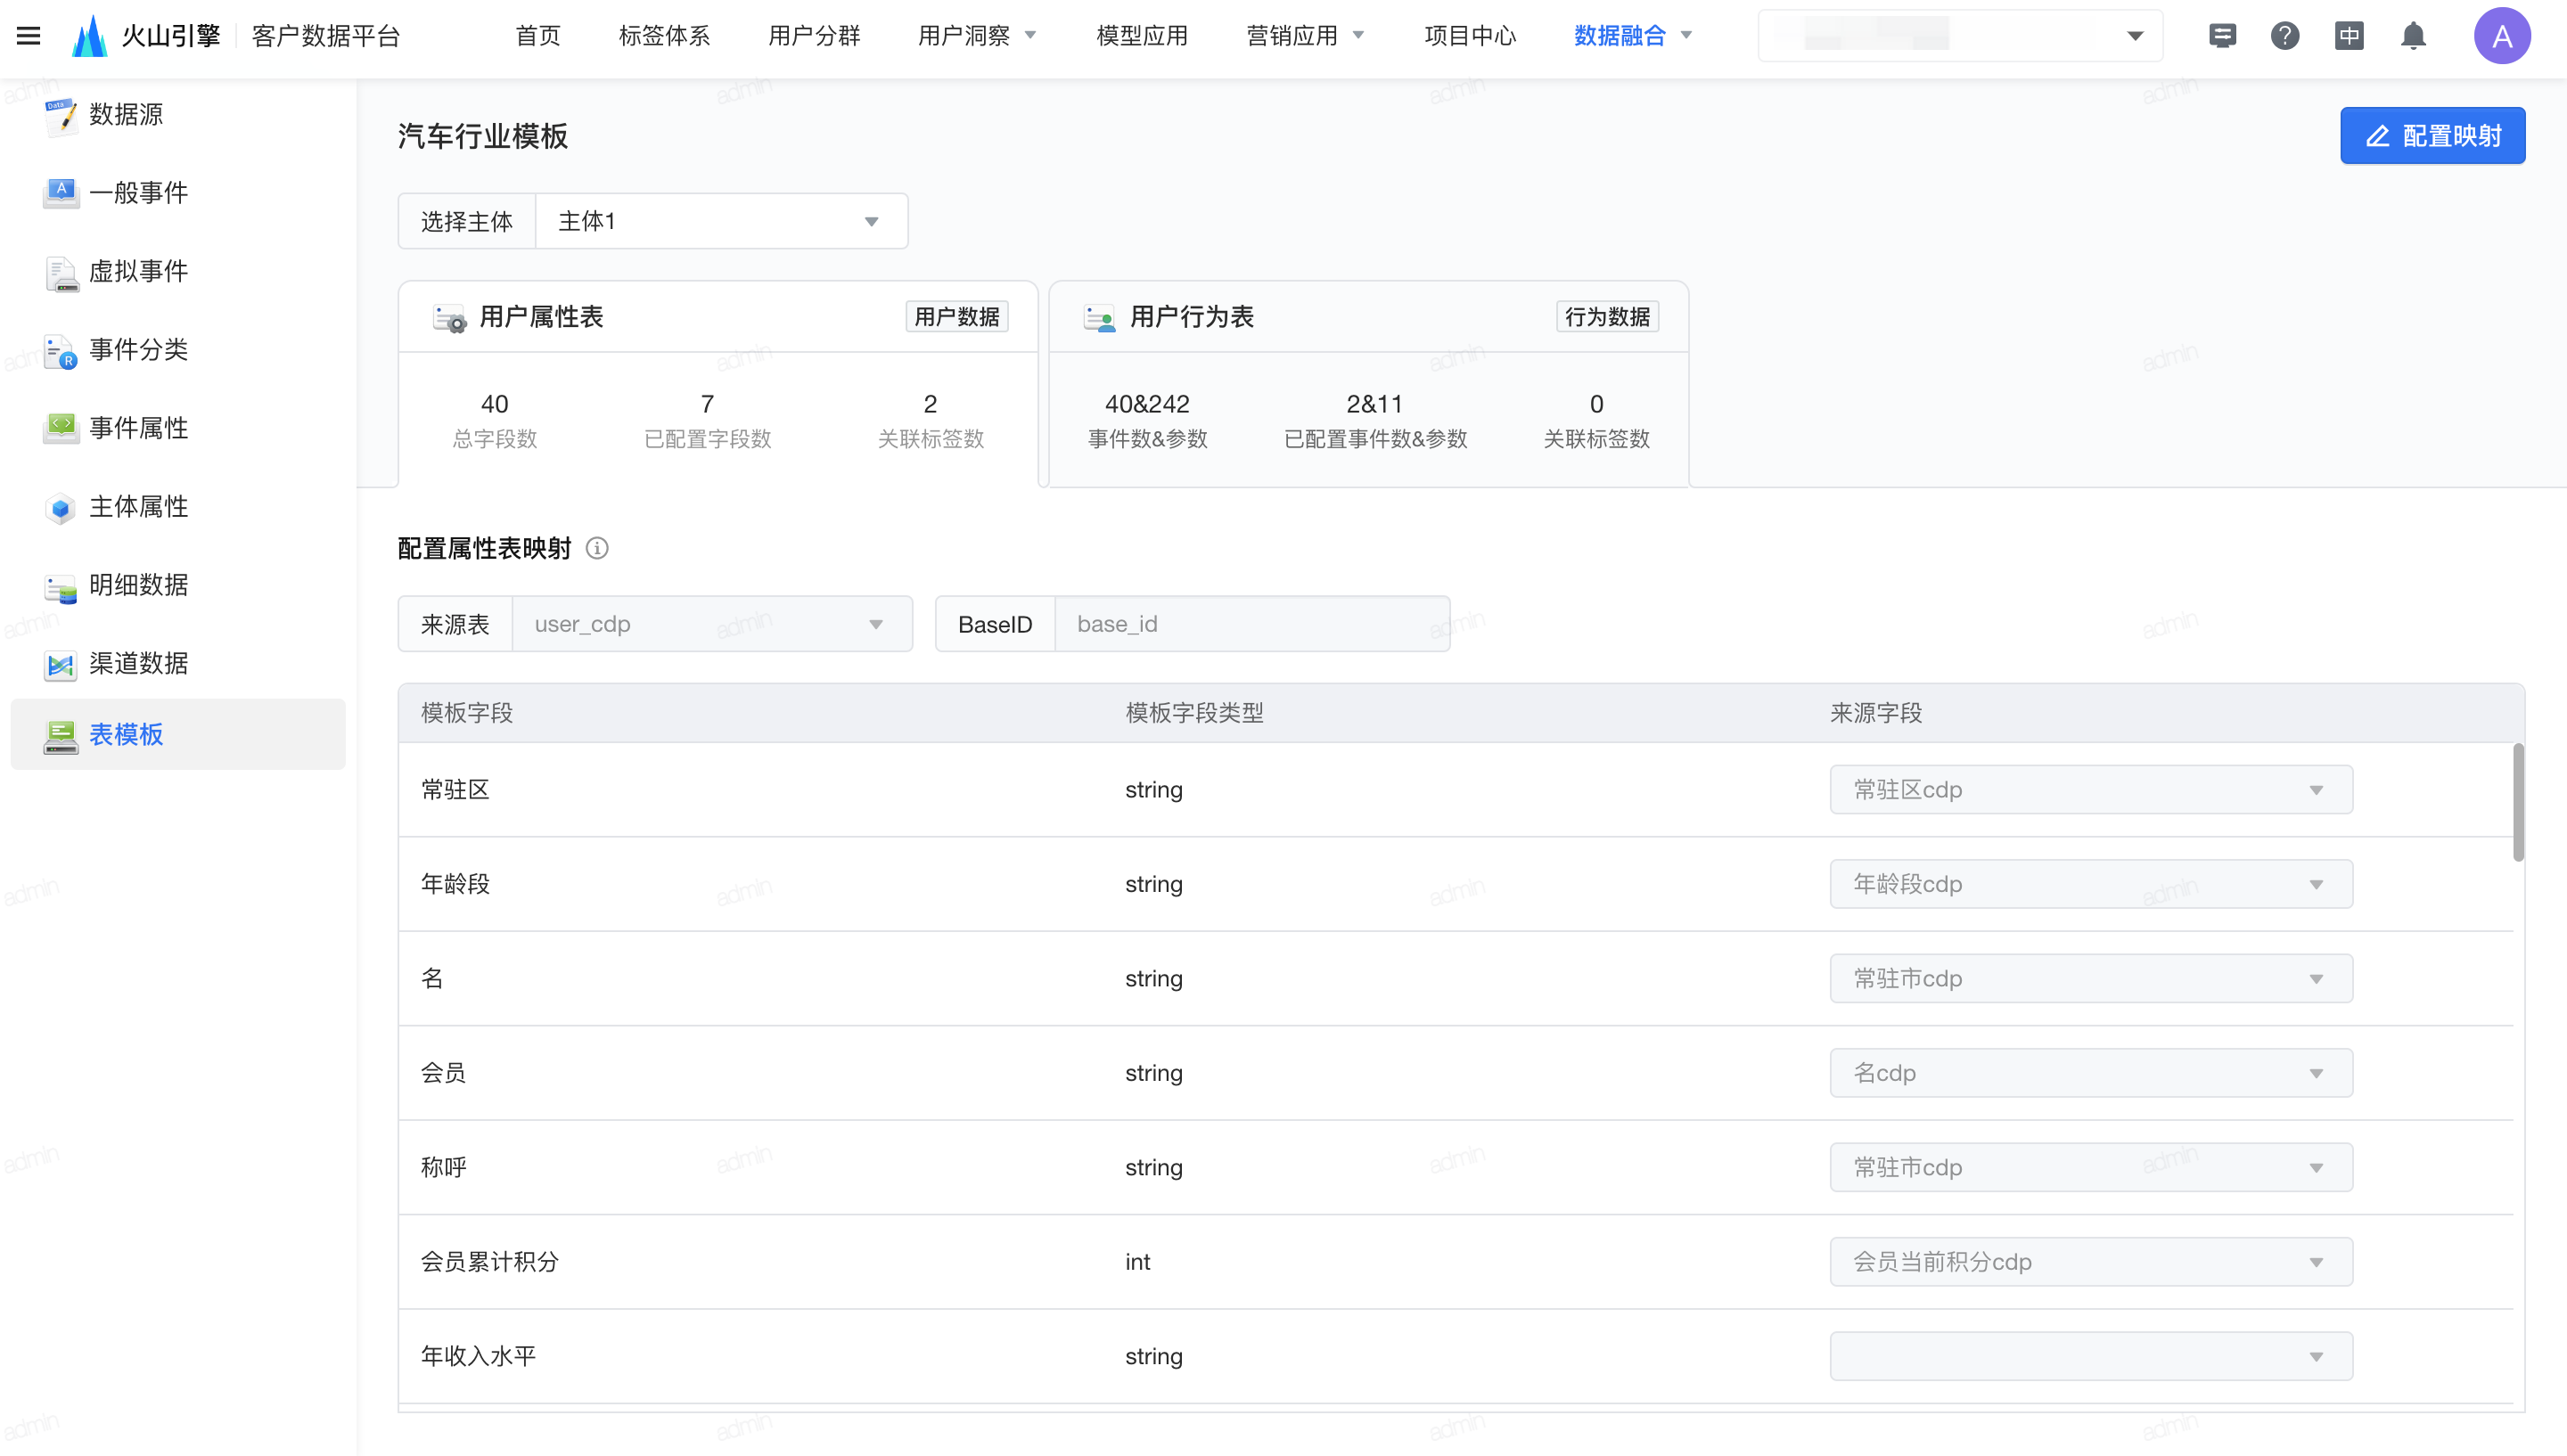
Task: Select the 用户属性表 tab card
Action: point(718,384)
